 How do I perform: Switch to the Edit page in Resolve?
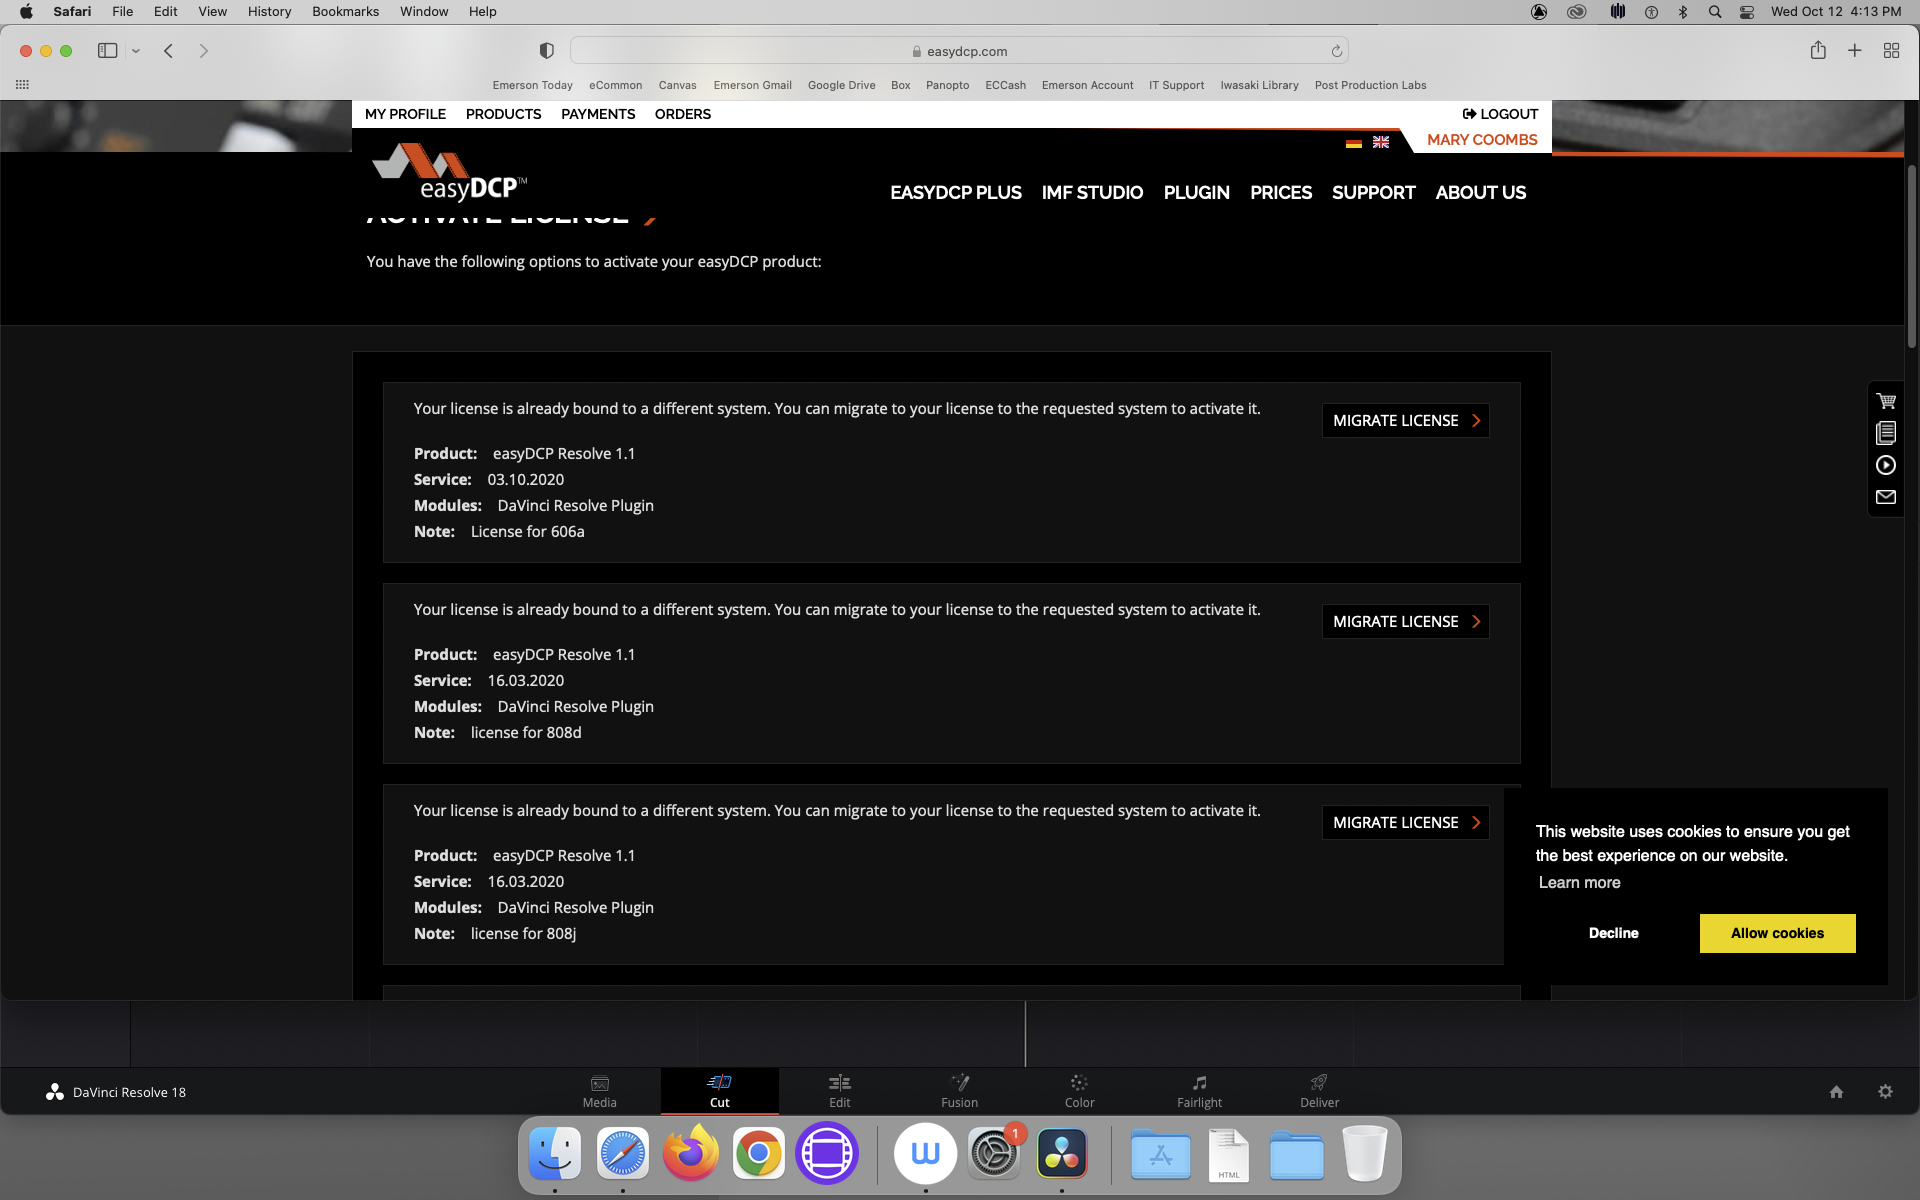840,1091
